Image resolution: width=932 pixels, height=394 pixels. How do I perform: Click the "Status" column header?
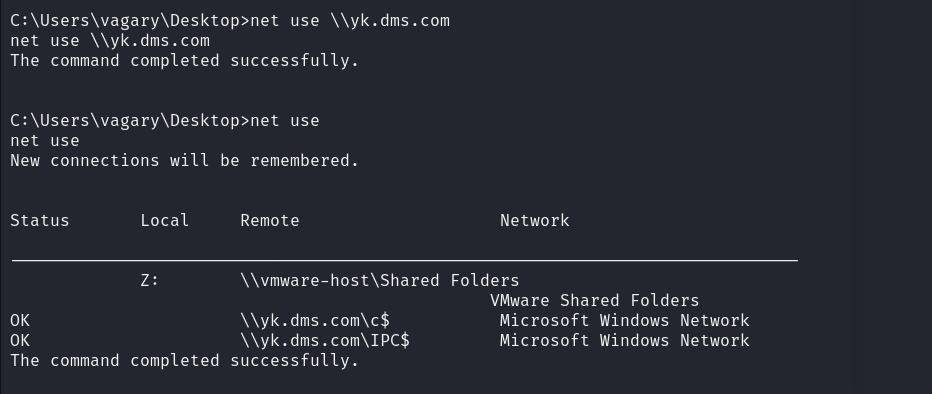[x=40, y=220]
